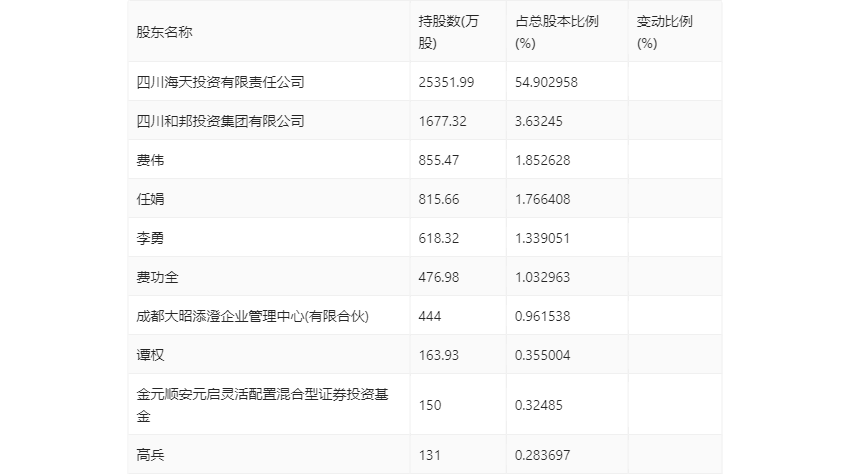The image size is (850, 474).
Task: Click the percentage 0.283697
Action: pyautogui.click(x=543, y=455)
